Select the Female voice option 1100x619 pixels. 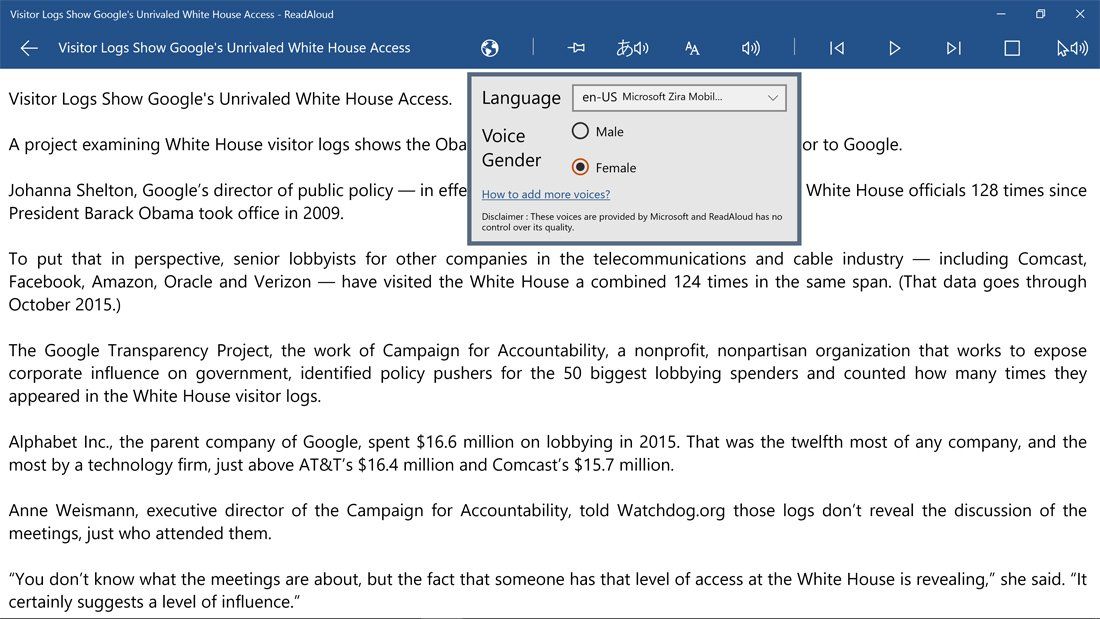pyautogui.click(x=581, y=167)
